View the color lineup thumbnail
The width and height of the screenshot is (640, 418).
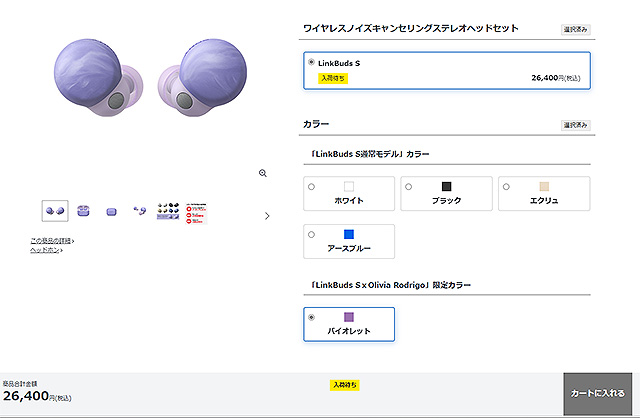[168, 211]
